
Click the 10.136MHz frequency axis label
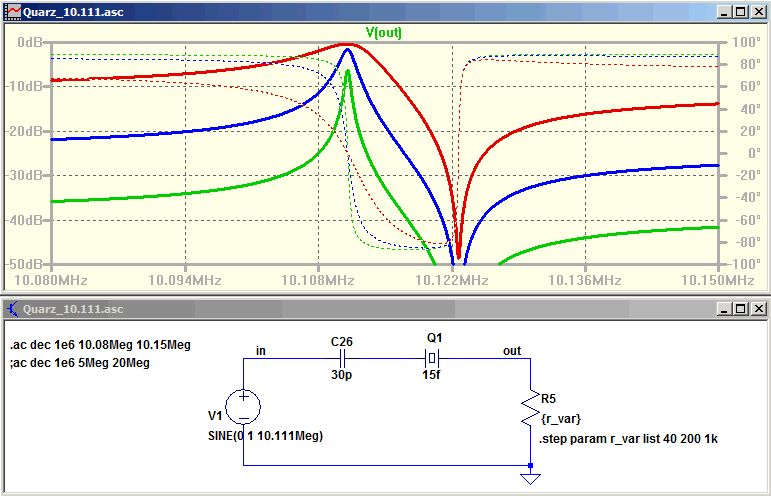click(x=585, y=281)
